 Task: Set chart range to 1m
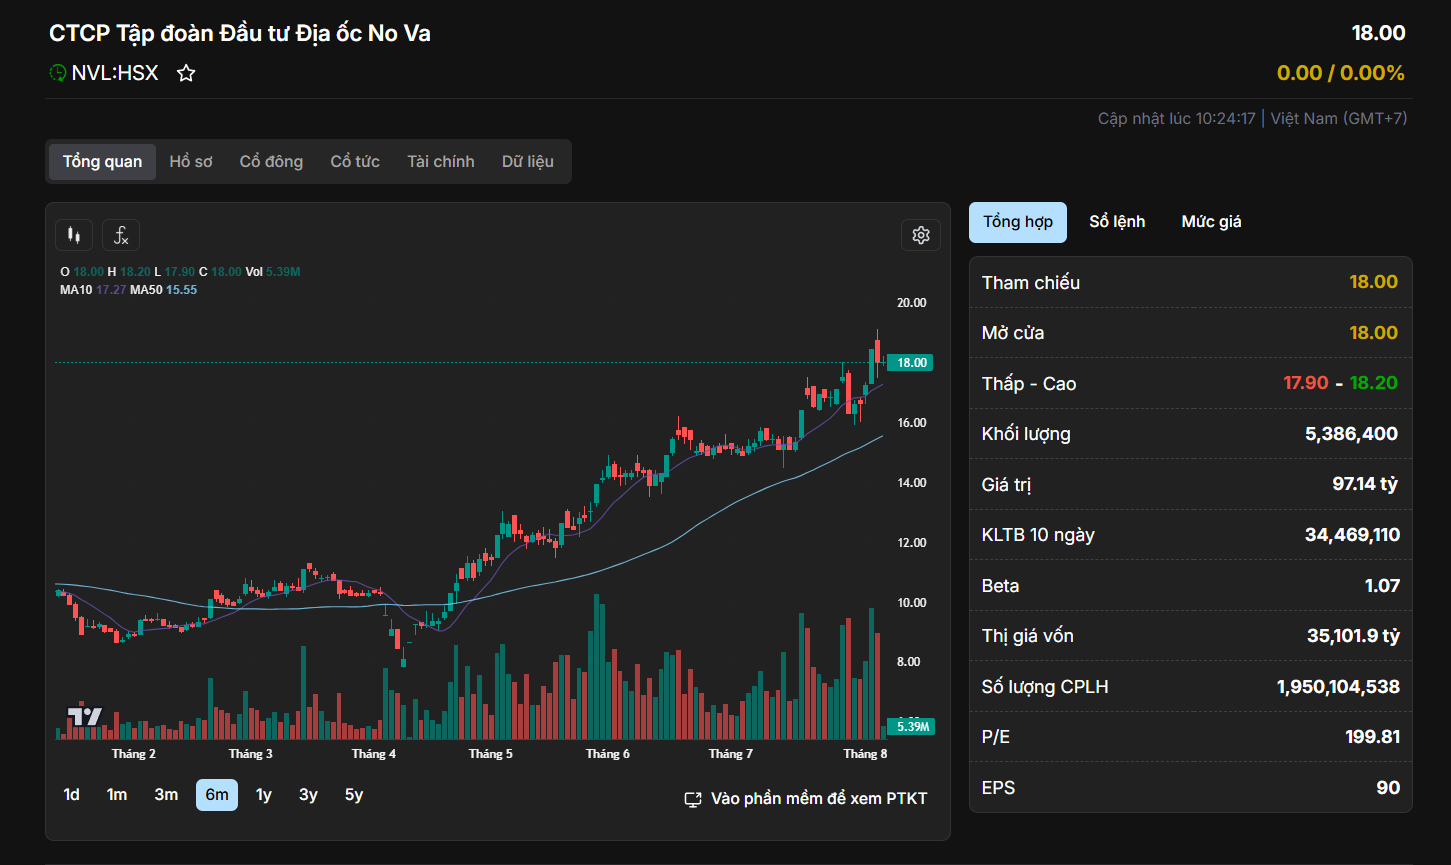[117, 795]
